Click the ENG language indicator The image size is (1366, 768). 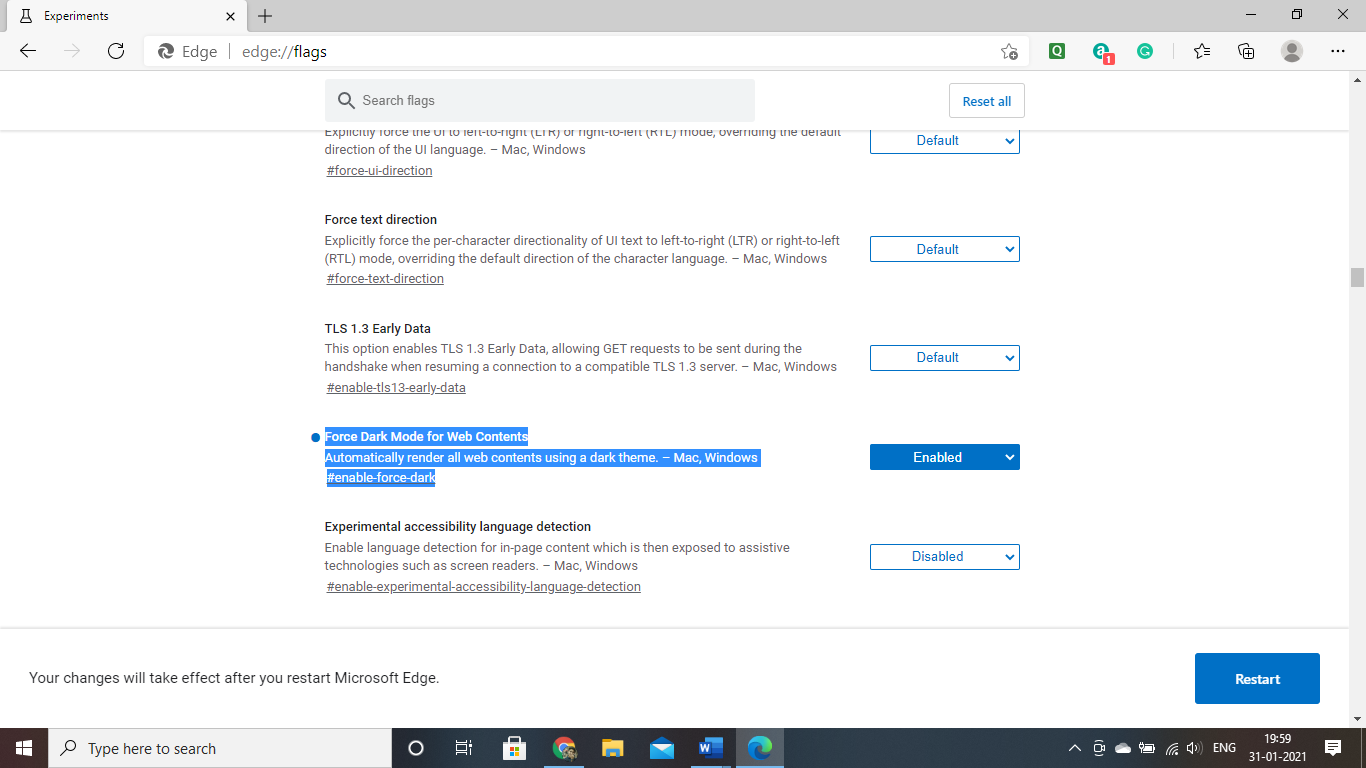[1224, 748]
